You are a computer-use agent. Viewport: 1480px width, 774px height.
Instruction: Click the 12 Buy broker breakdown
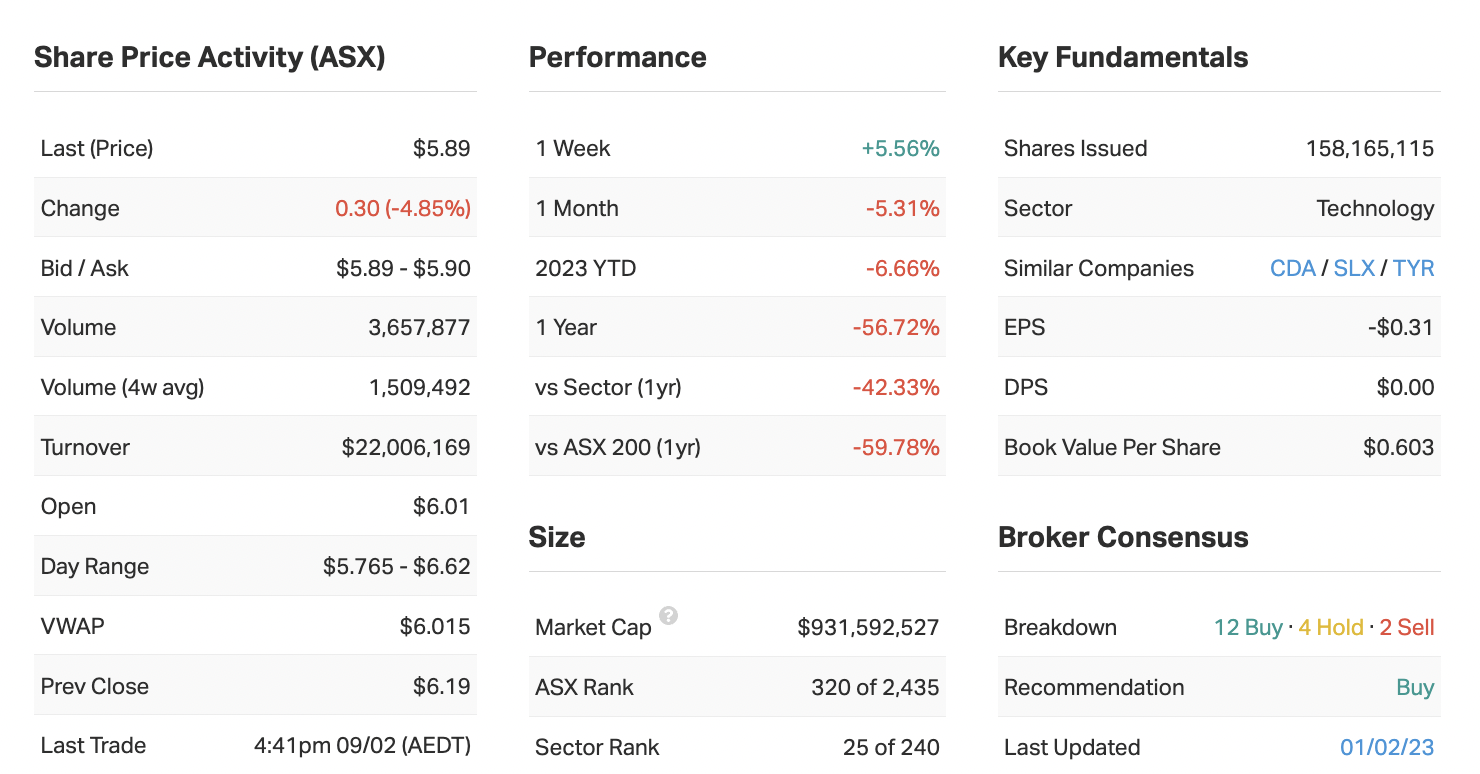click(x=1247, y=628)
